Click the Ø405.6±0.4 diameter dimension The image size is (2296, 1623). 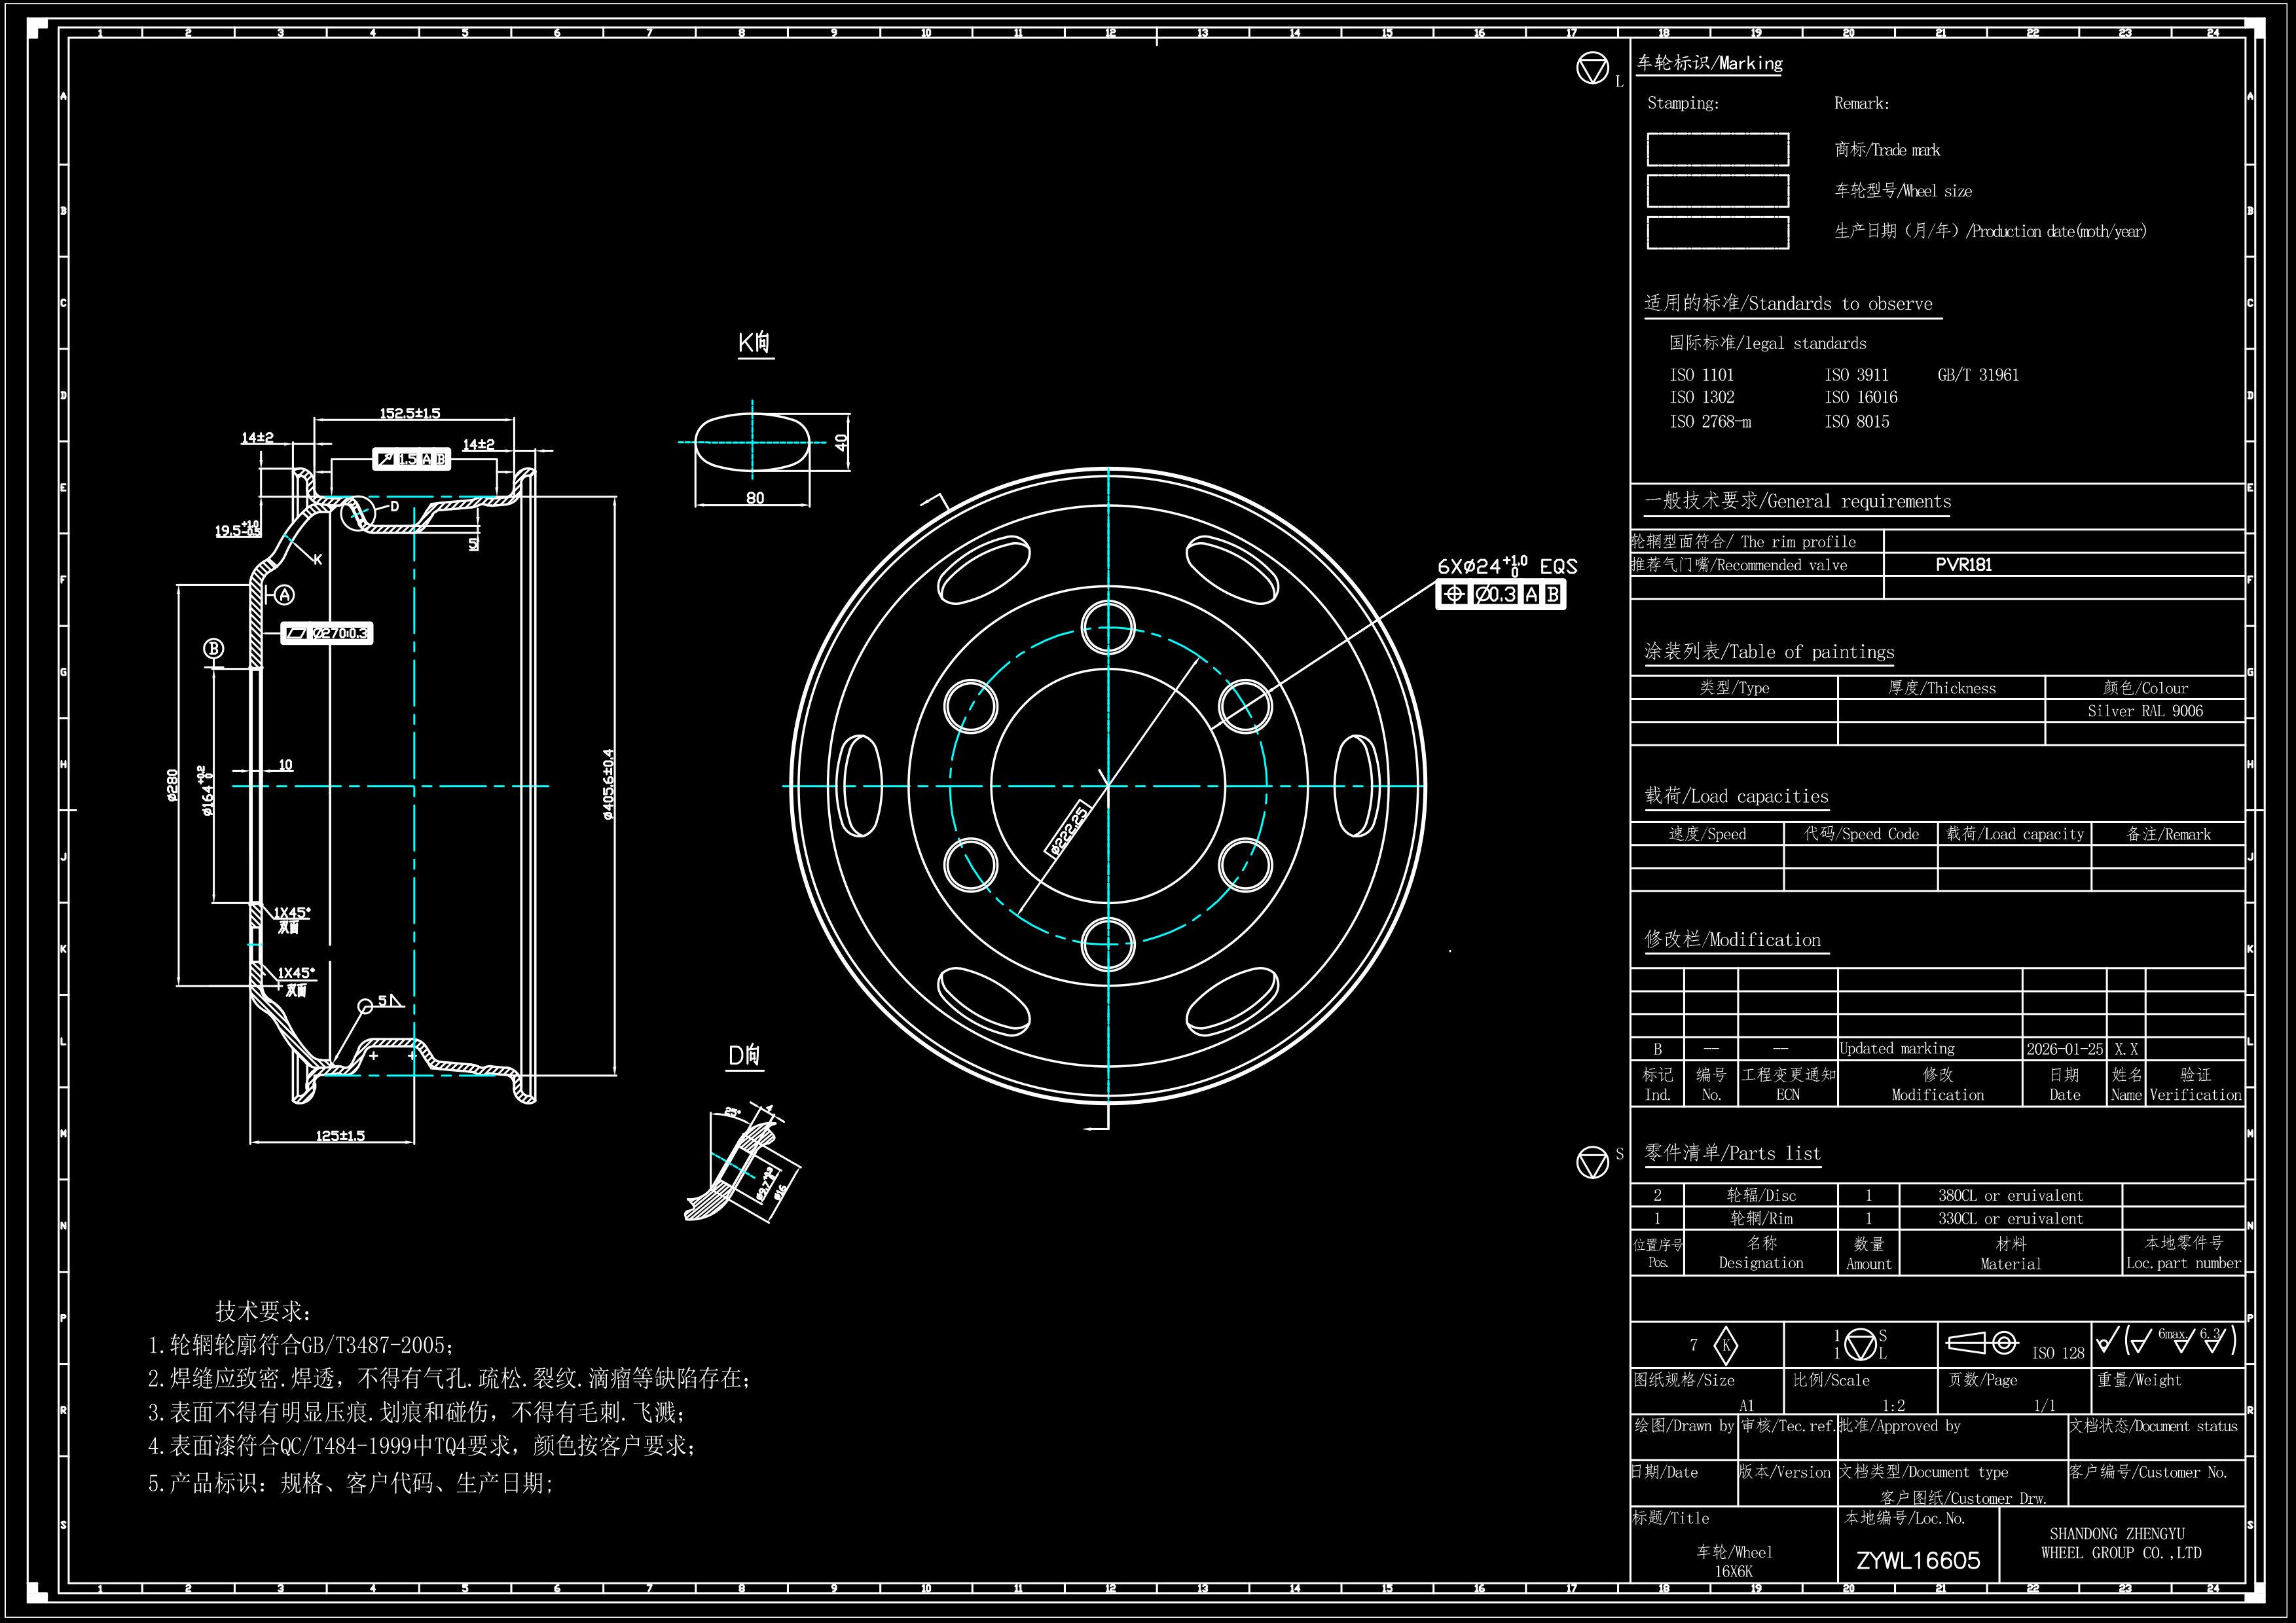pyautogui.click(x=609, y=783)
